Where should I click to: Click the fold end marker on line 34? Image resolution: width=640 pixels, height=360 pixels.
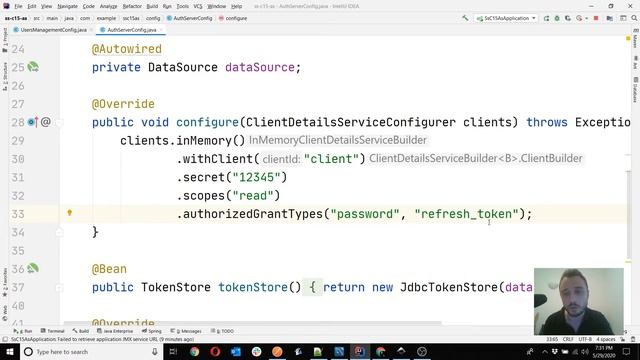tap(59, 232)
